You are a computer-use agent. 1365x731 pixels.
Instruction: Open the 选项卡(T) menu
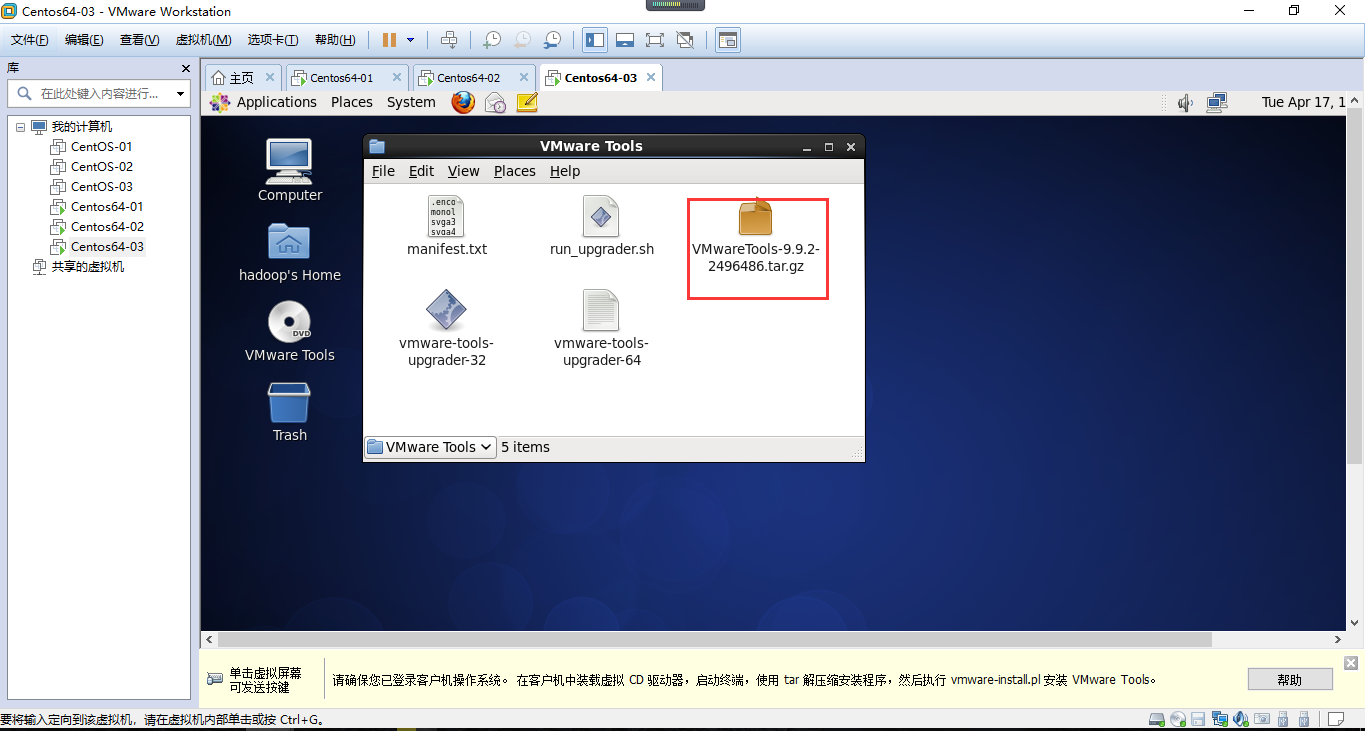[273, 40]
